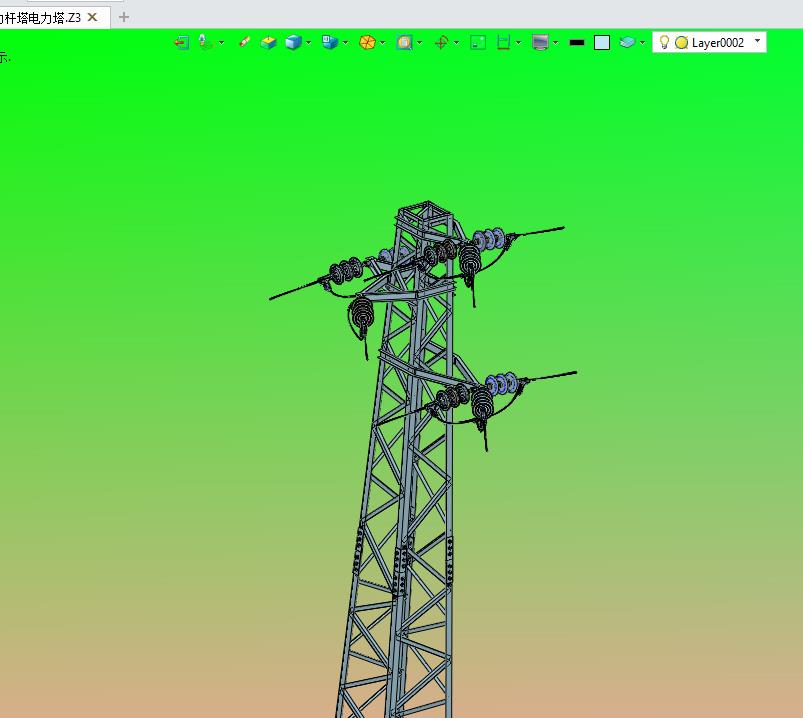Open dropdown beside the figure-on-path icon
This screenshot has width=803, height=718.
(221, 43)
